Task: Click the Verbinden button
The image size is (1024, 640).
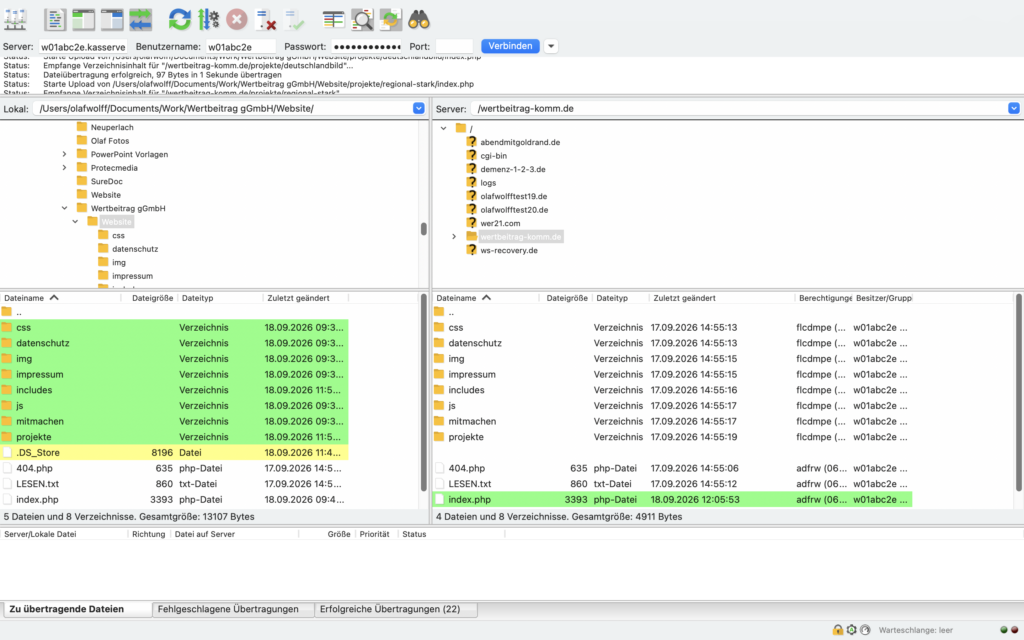Action: coord(510,46)
